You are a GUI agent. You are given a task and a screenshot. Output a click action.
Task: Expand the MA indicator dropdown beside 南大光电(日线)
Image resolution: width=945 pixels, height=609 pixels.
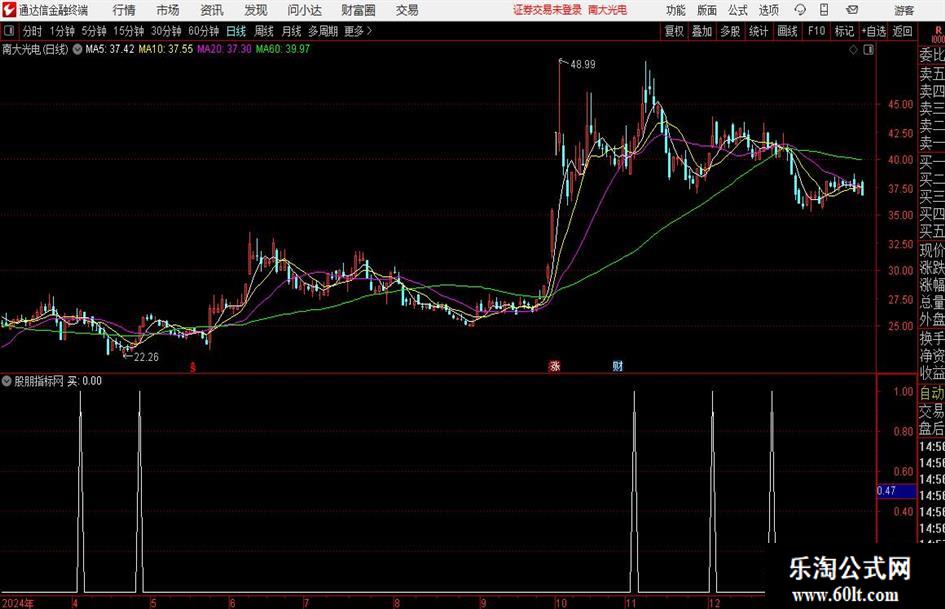point(78,49)
